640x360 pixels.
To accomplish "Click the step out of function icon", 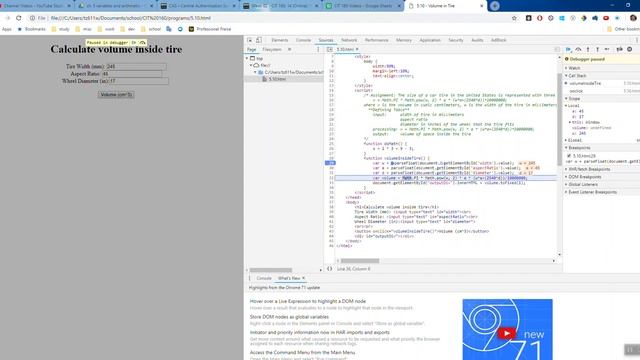I will pyautogui.click(x=598, y=49).
